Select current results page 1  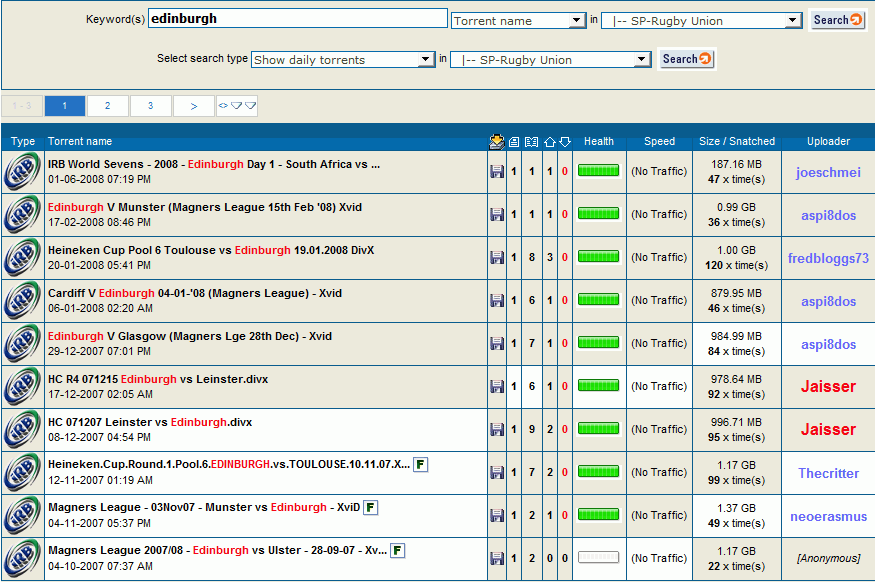point(65,105)
